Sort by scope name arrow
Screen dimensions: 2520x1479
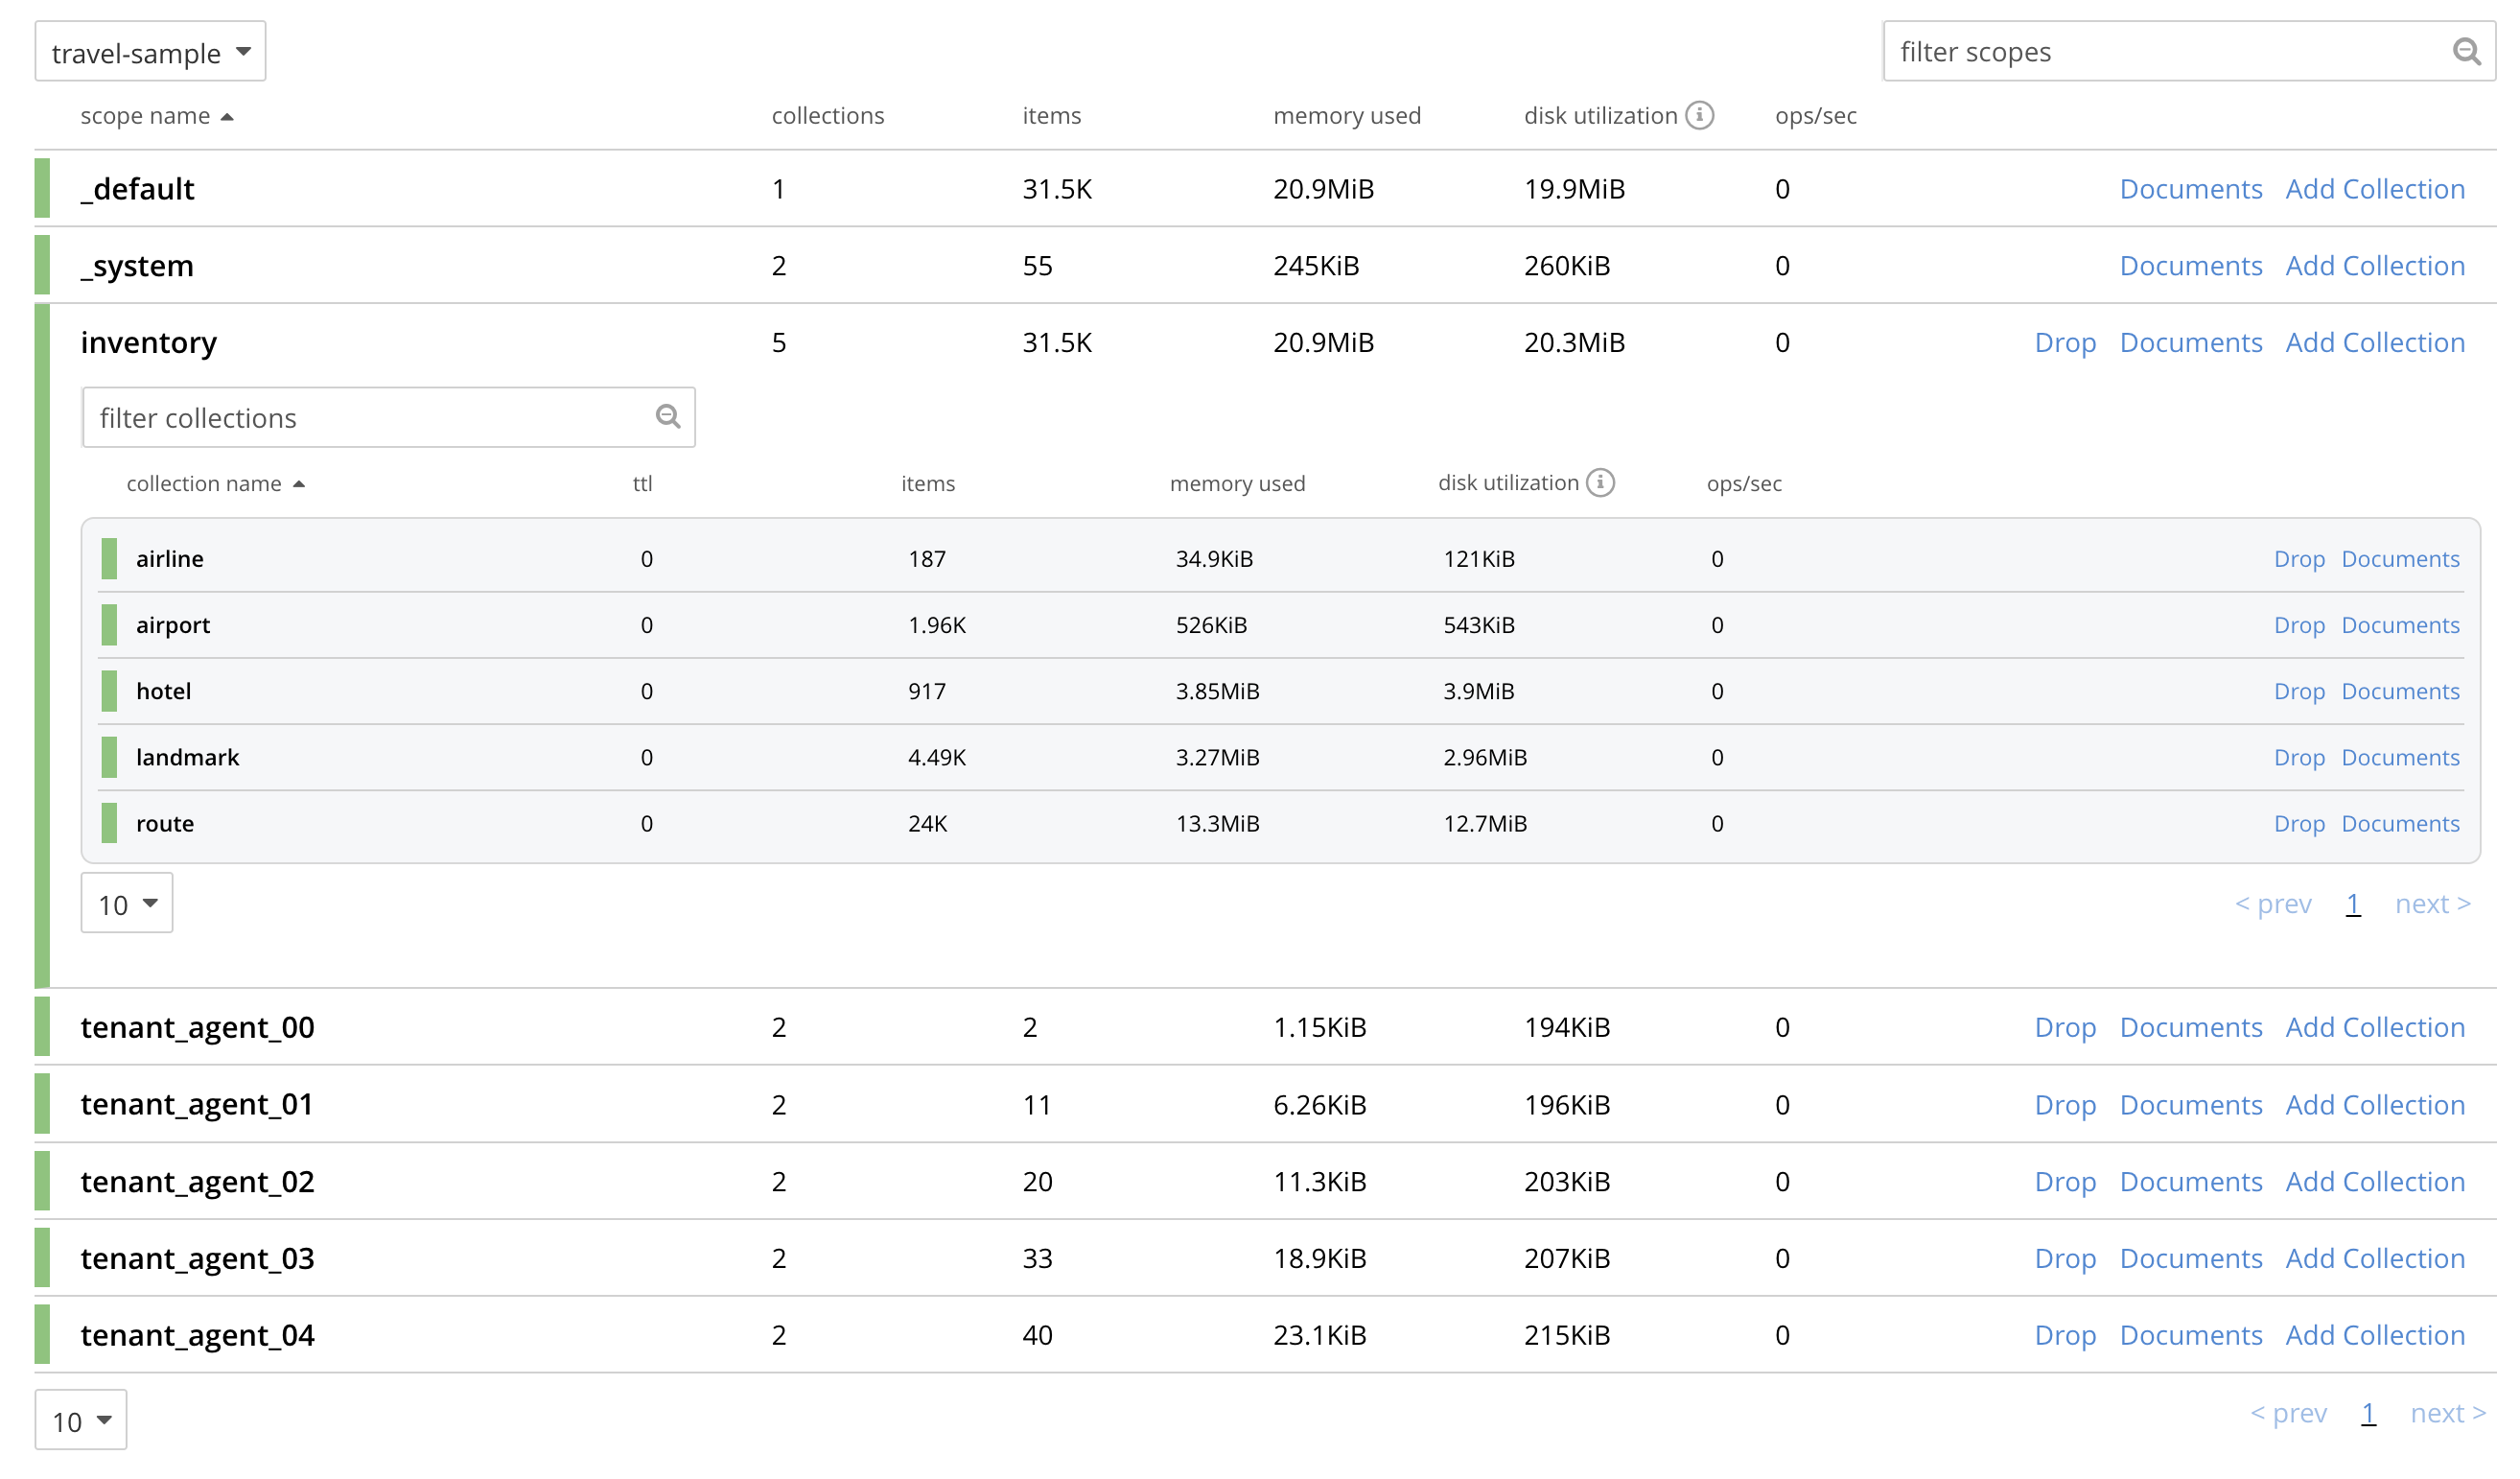click(227, 117)
